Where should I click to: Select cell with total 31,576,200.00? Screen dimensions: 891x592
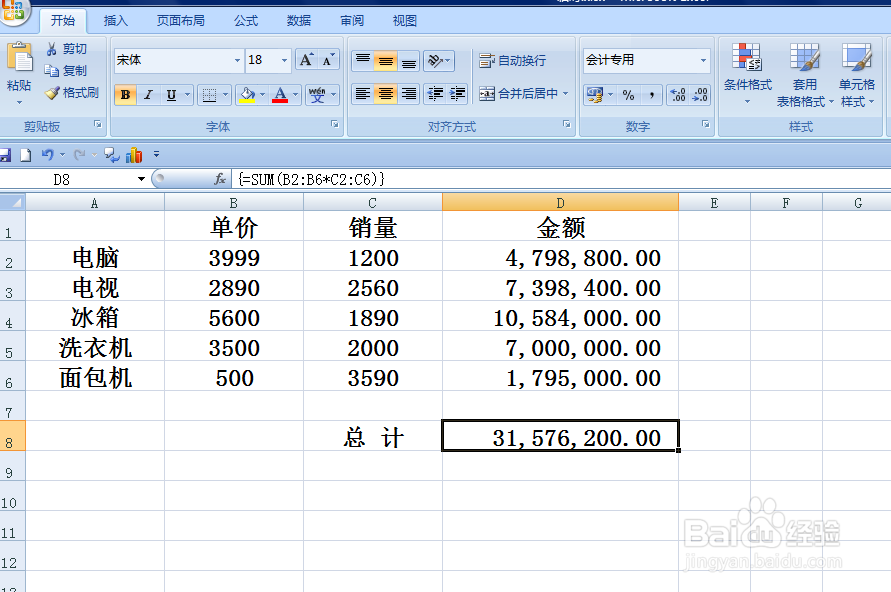click(x=560, y=436)
